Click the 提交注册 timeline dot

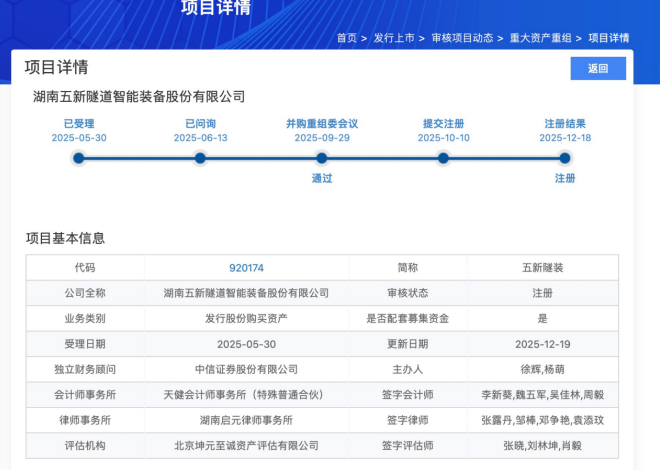[444, 158]
